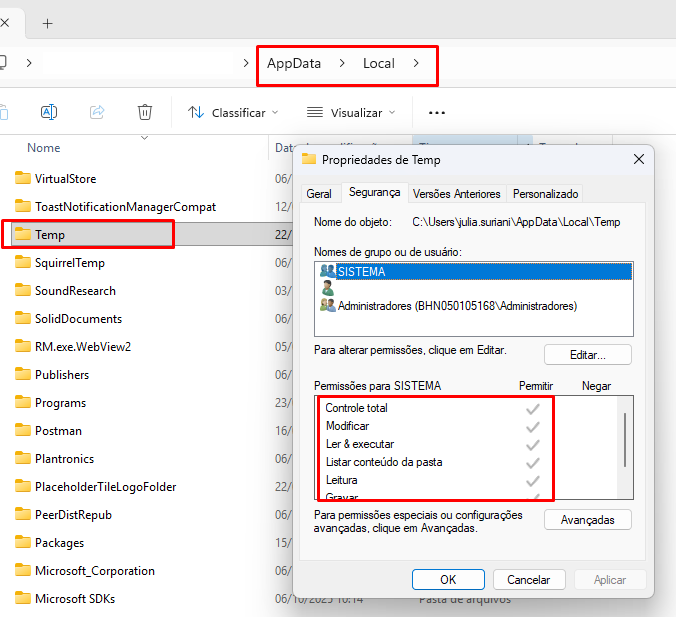676x617 pixels.
Task: Click the Editar... permissions button
Action: coord(588,354)
